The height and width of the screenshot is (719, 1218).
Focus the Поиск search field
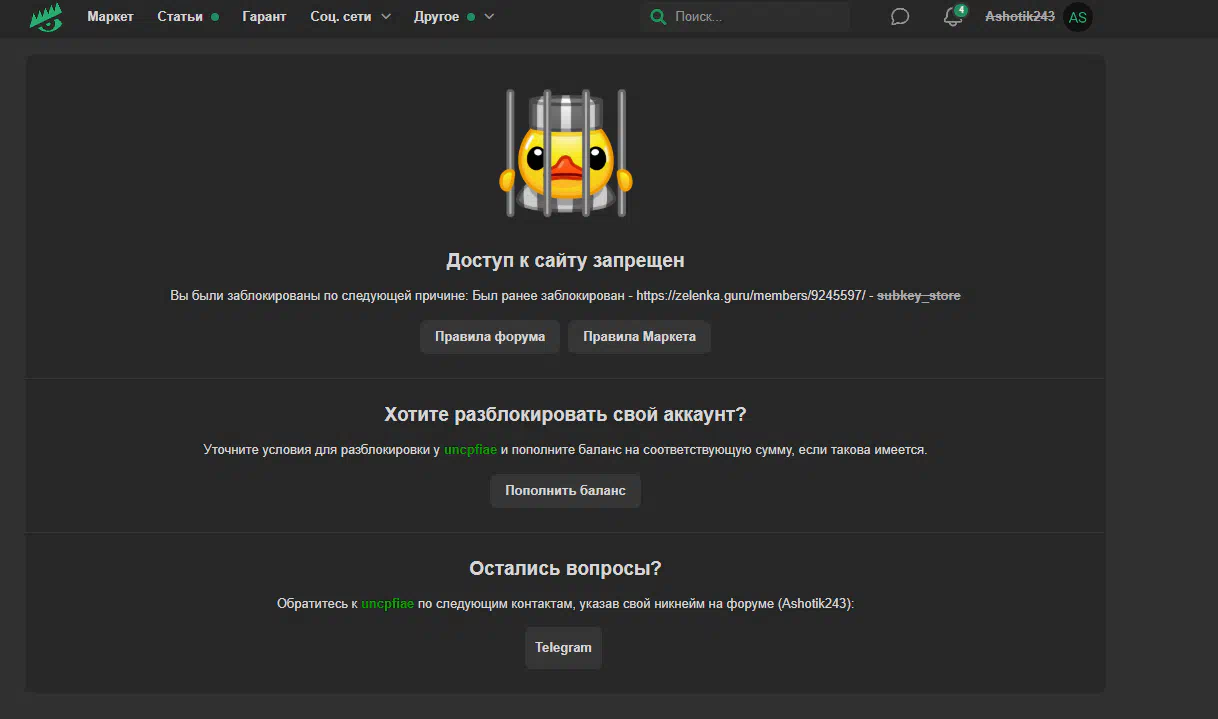click(745, 17)
